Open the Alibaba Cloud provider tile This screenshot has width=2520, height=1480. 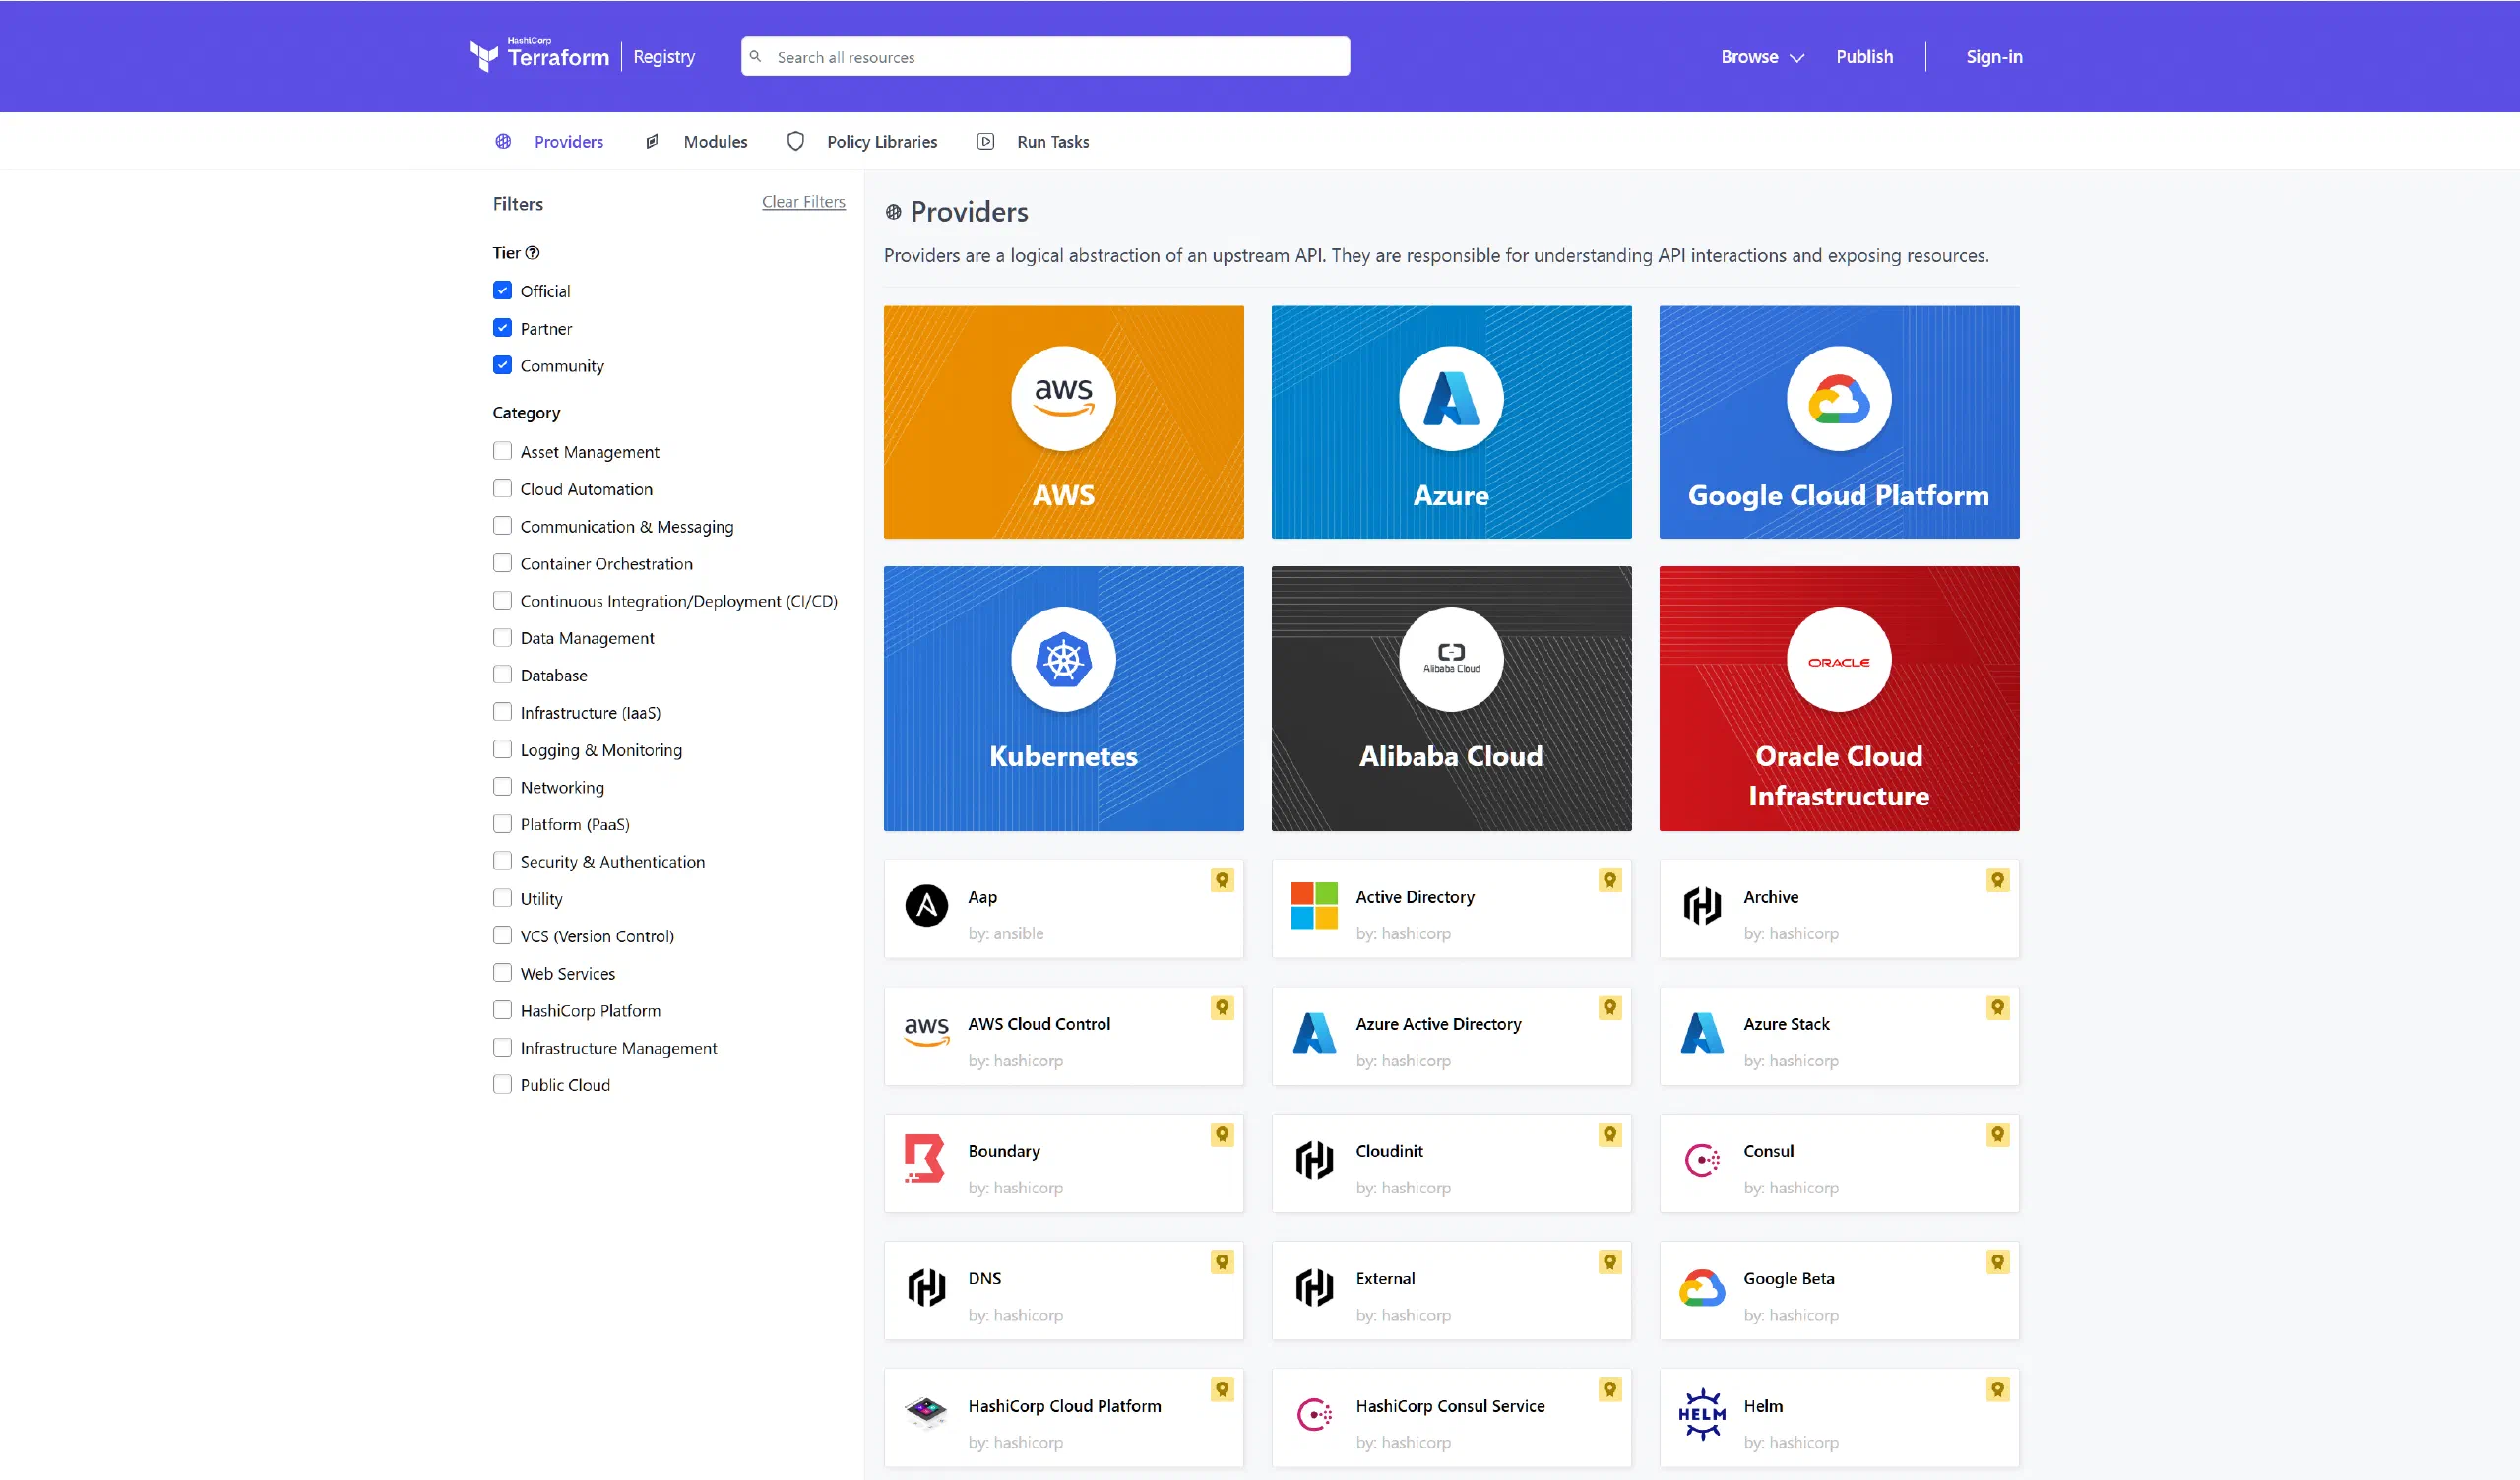coord(1450,698)
